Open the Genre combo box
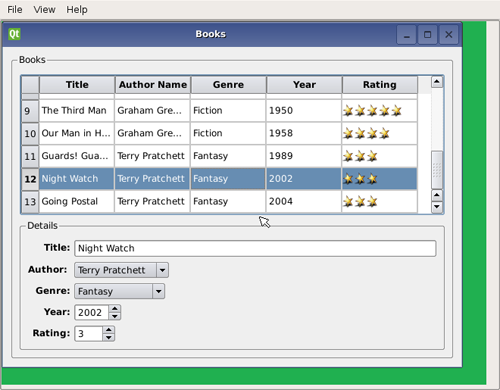Viewport: 500px width, 390px height. tap(119, 291)
